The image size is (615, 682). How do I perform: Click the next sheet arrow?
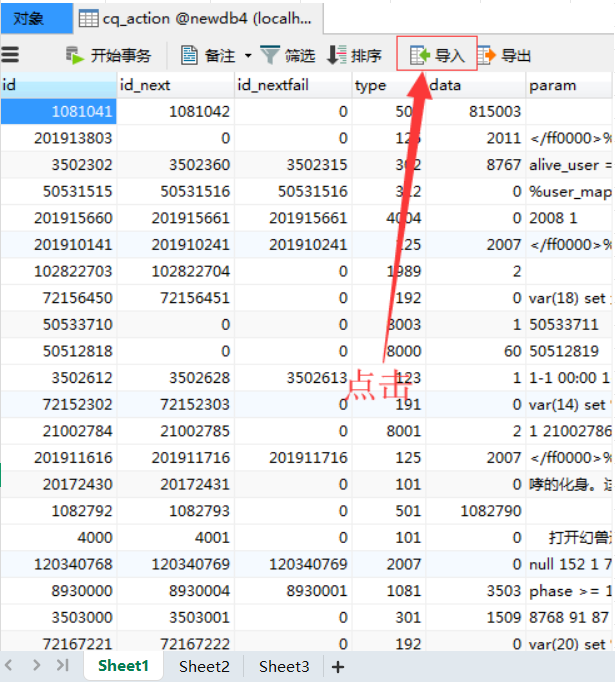[x=37, y=665]
